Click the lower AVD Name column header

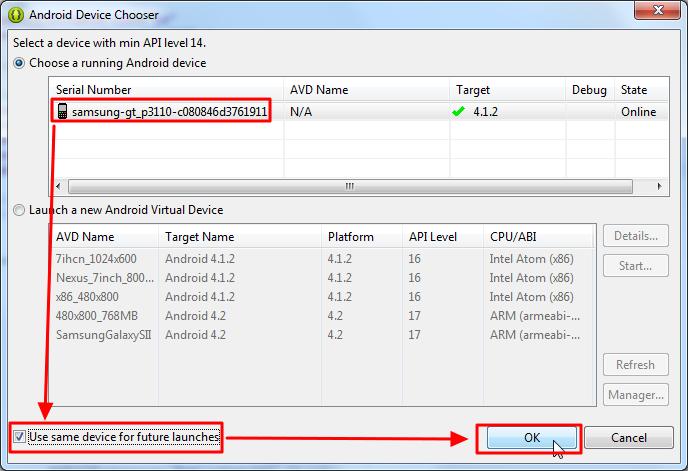coord(104,237)
